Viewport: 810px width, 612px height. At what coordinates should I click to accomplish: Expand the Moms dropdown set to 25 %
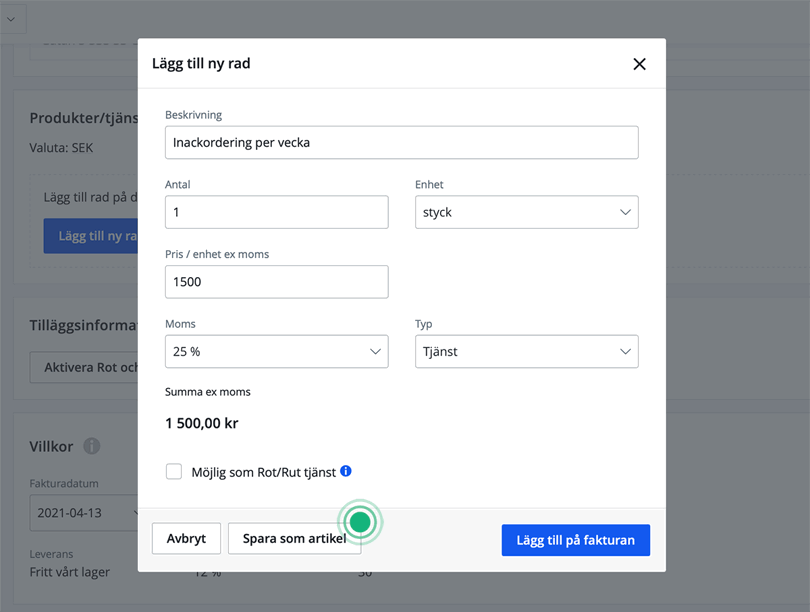tap(276, 352)
